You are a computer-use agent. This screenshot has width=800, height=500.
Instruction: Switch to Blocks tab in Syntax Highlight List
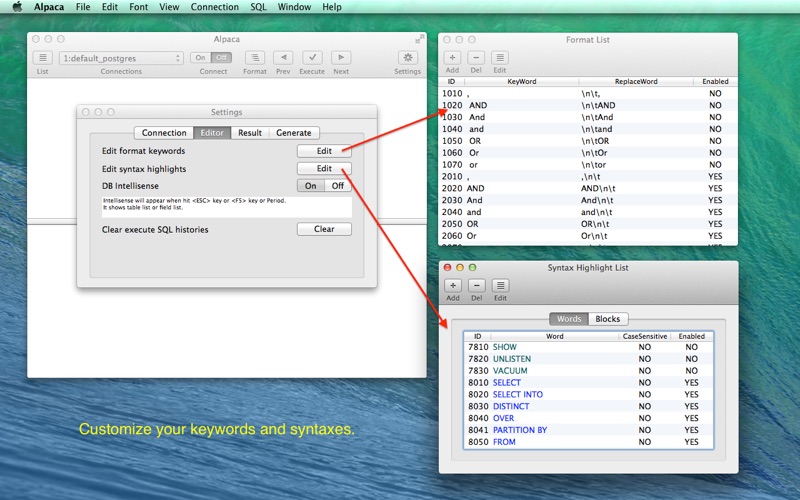coord(608,319)
